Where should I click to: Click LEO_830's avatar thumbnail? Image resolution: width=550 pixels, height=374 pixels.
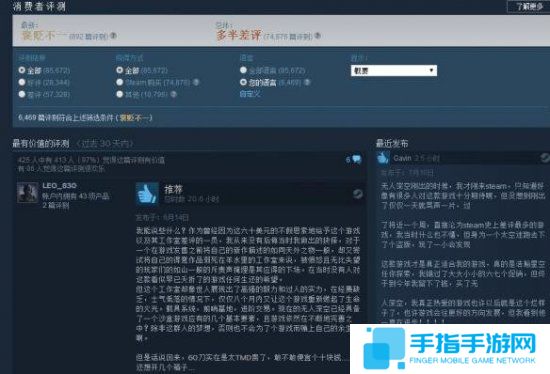[x=28, y=192]
